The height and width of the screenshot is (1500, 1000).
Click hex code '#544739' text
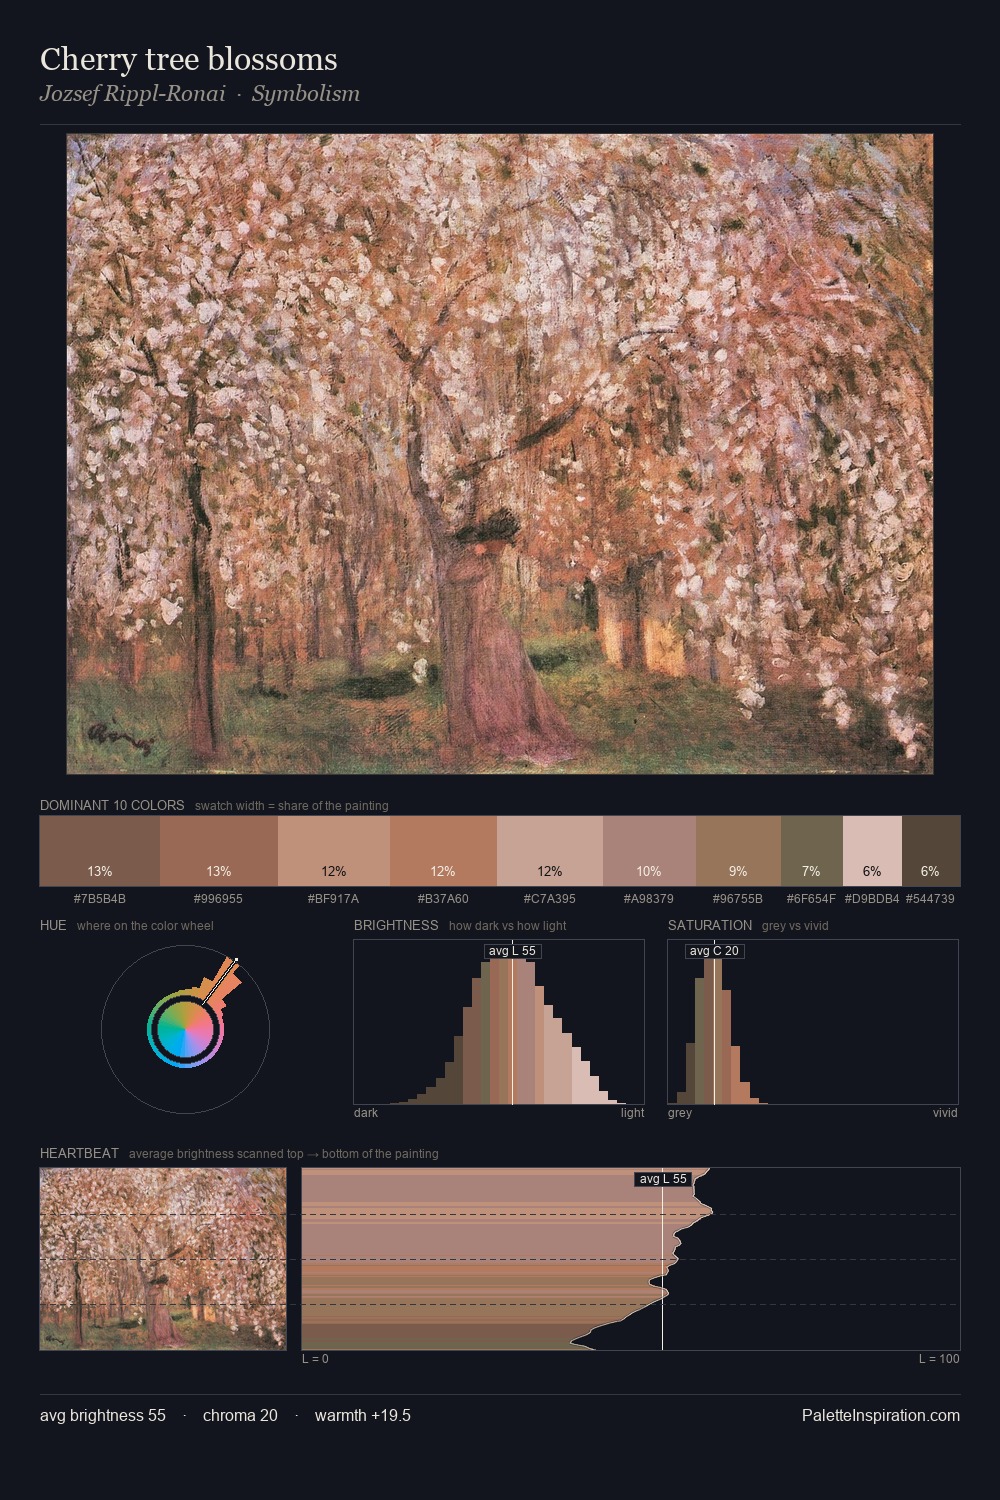[930, 899]
